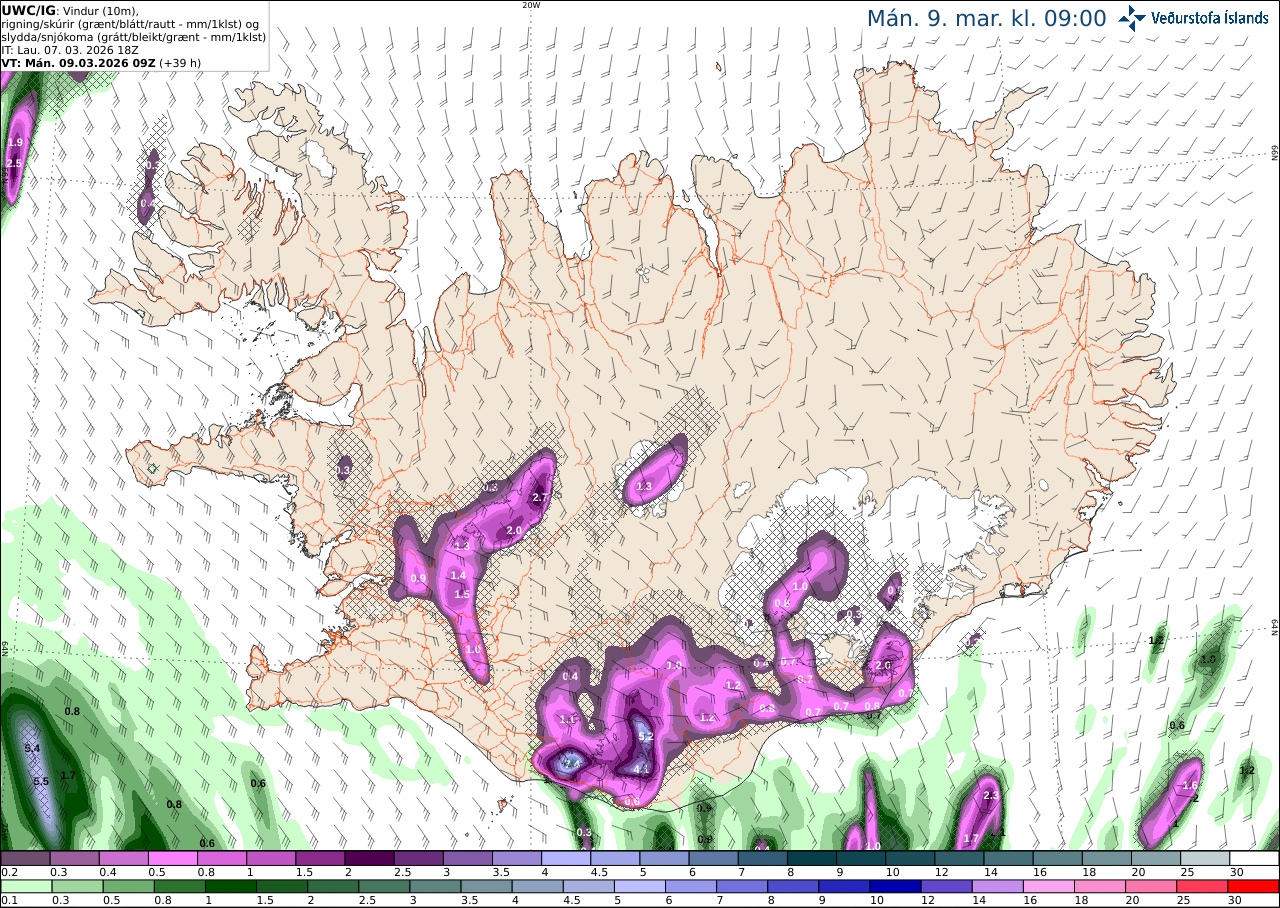Click the 1.9 value in the top-left corner
1280x908 pixels.
(14, 143)
